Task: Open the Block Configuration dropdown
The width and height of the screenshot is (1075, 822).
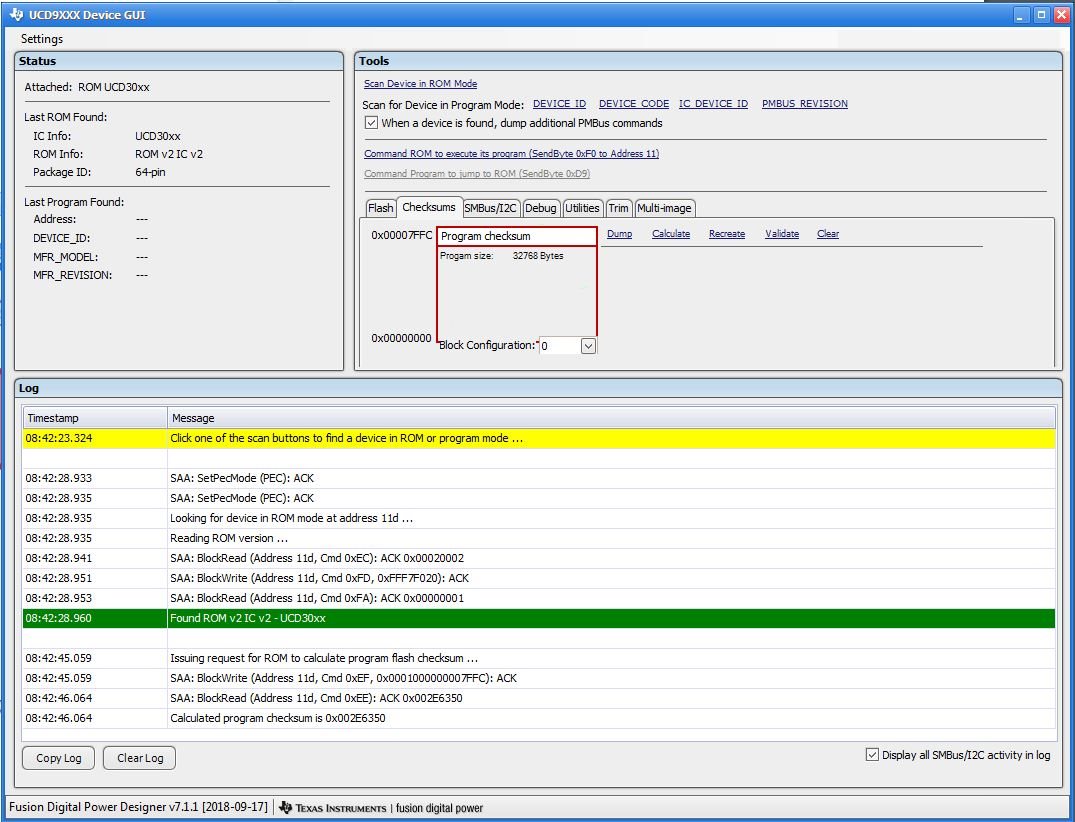Action: point(588,346)
